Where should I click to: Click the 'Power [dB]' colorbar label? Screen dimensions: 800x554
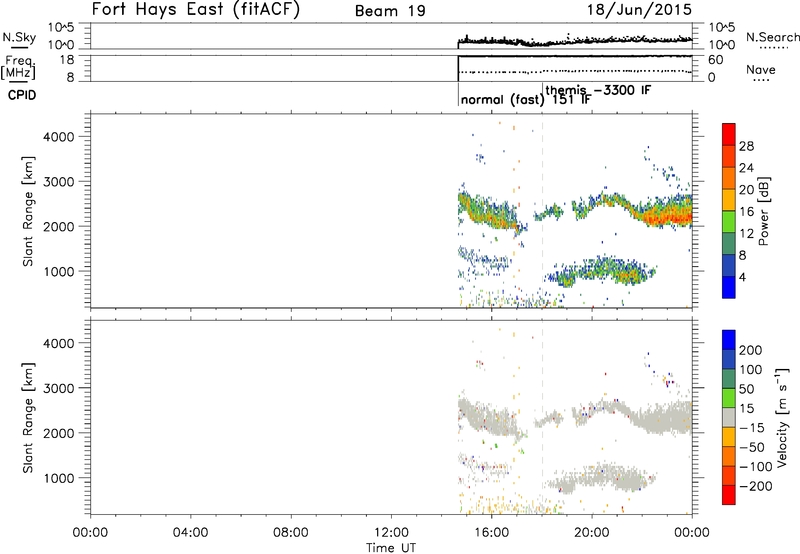coord(764,211)
